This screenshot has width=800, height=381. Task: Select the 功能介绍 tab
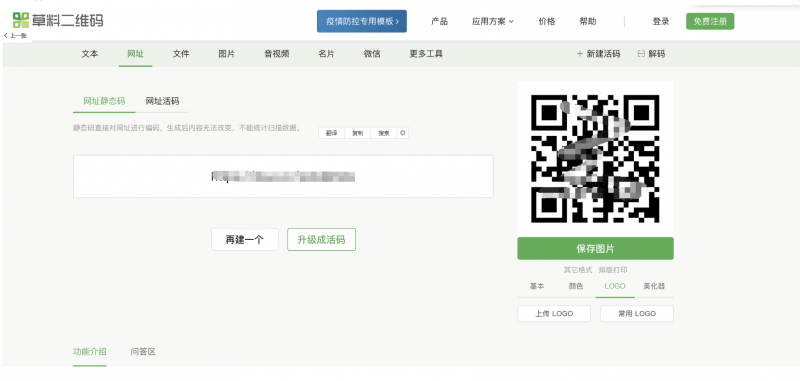(90, 351)
